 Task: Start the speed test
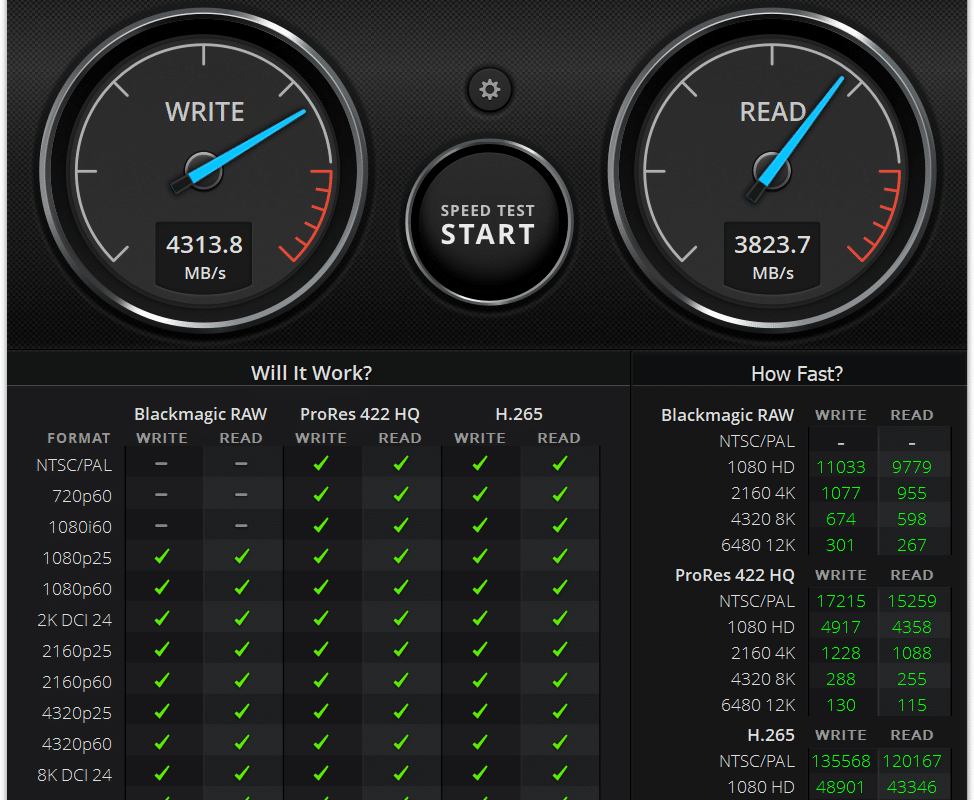coord(488,224)
